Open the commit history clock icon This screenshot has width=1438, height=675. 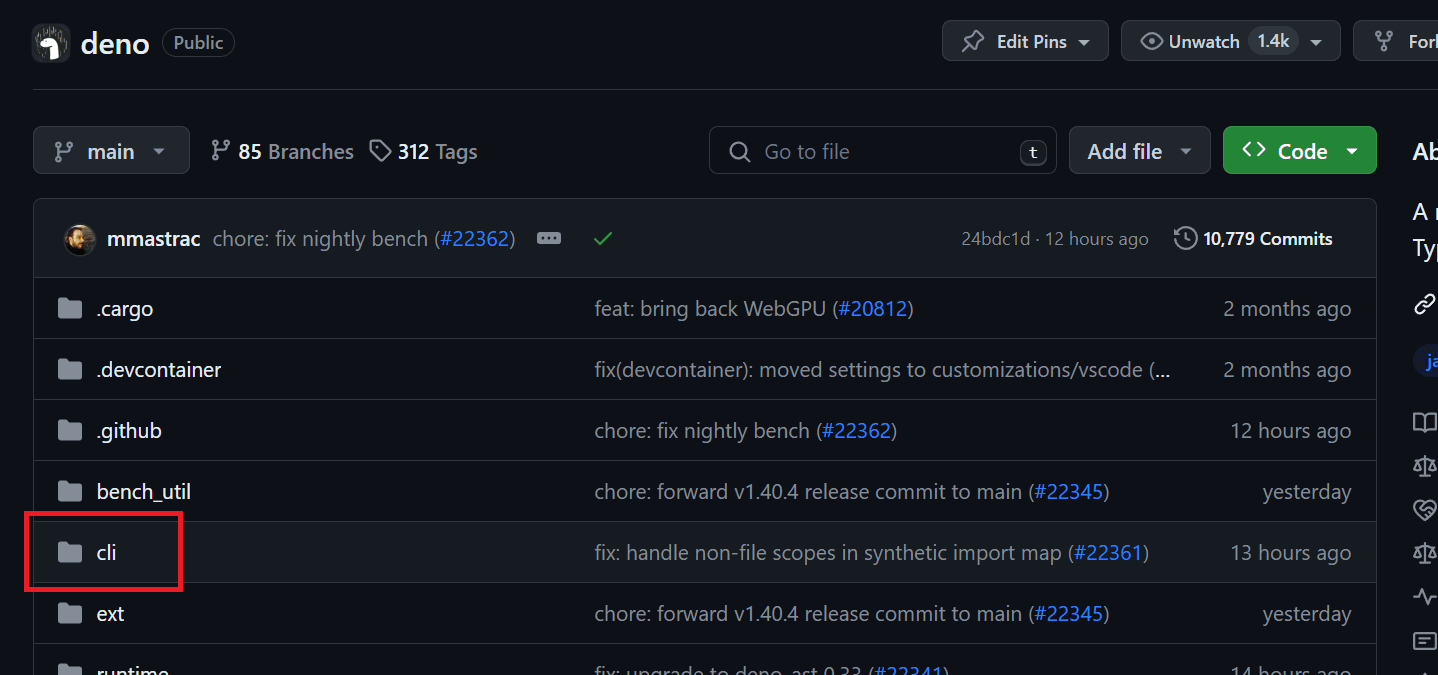click(1185, 238)
